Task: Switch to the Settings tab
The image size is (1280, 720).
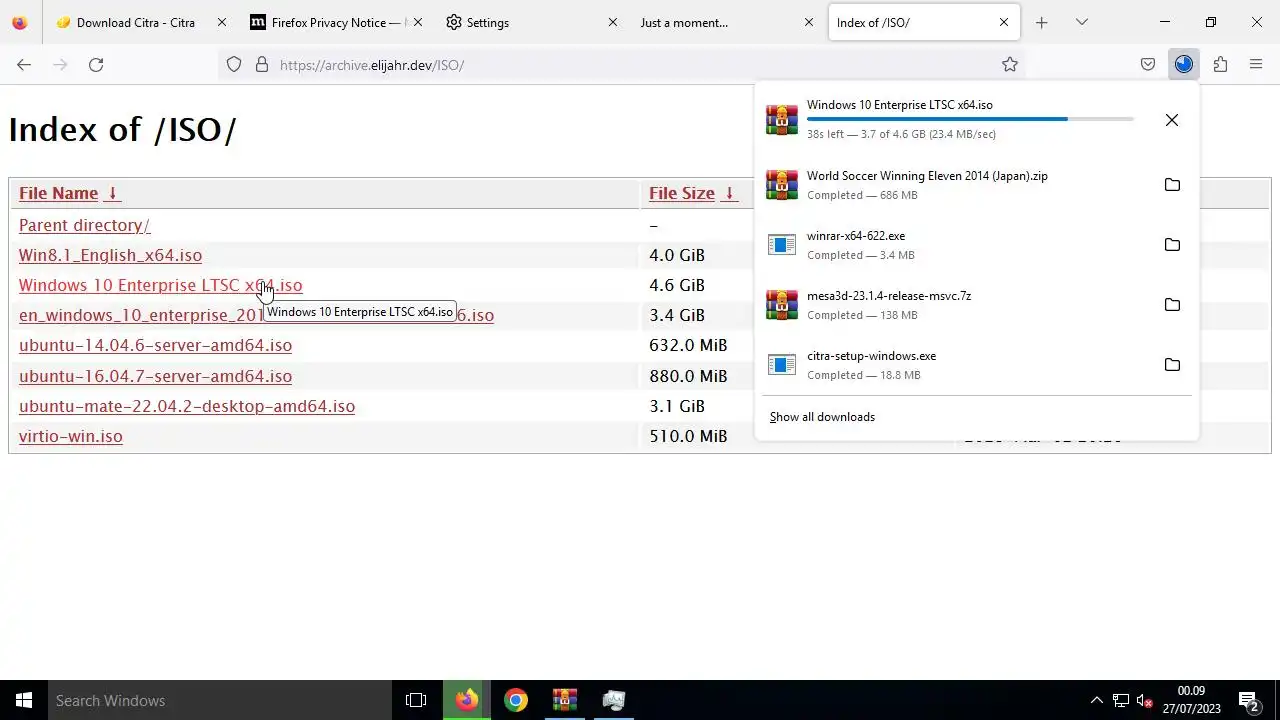Action: 532,22
